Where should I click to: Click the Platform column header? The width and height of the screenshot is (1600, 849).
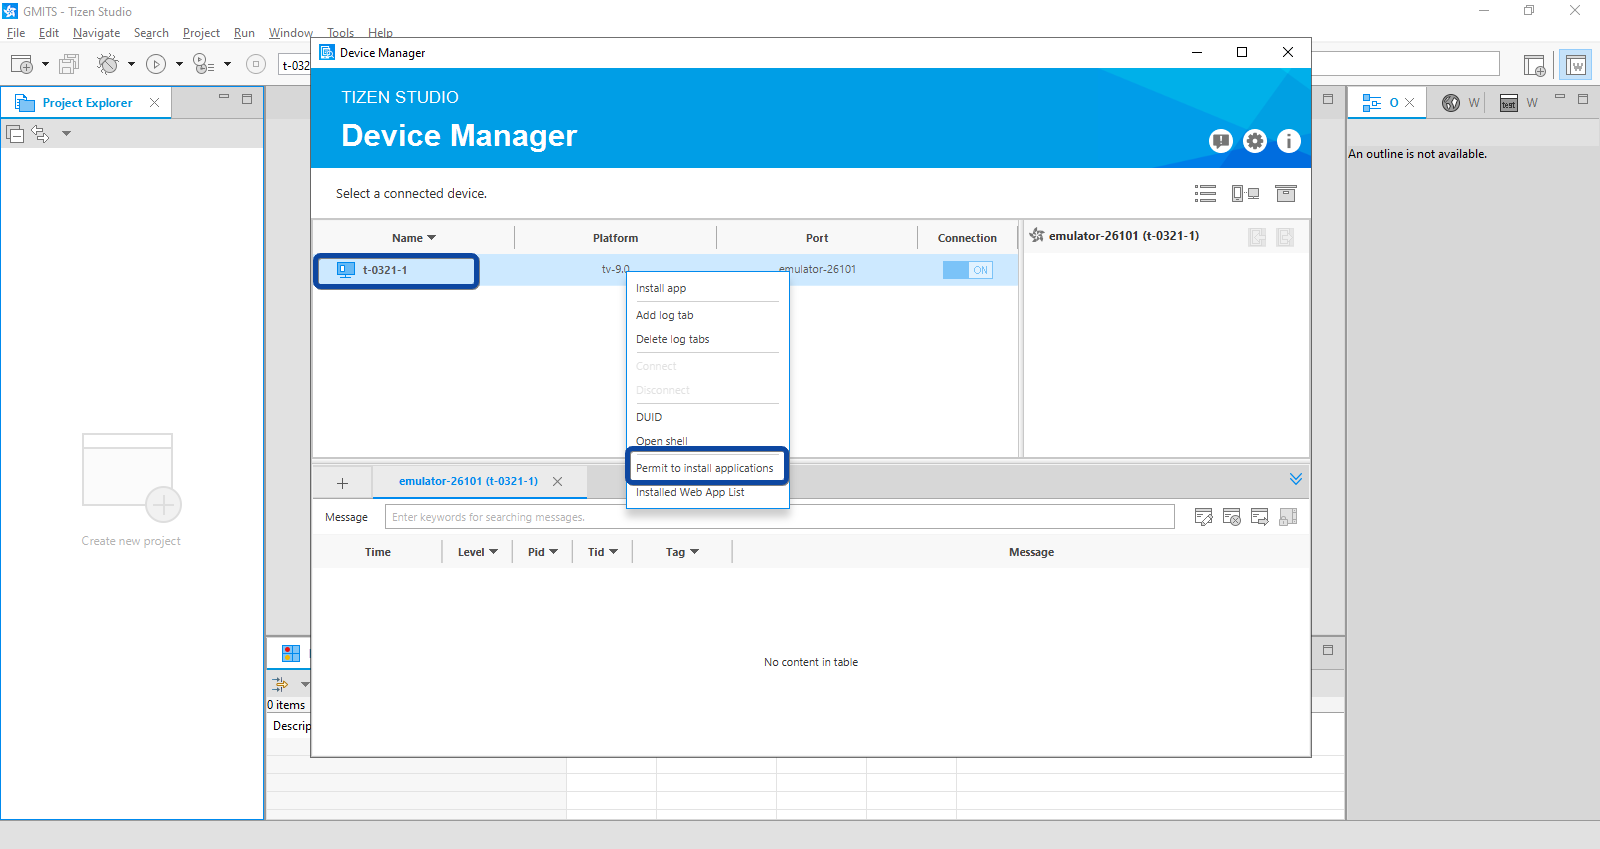(x=615, y=238)
